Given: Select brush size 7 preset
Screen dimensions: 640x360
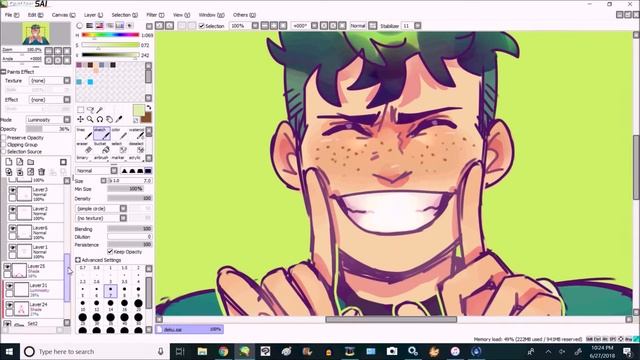Looking at the screenshot, I should (x=110, y=291).
